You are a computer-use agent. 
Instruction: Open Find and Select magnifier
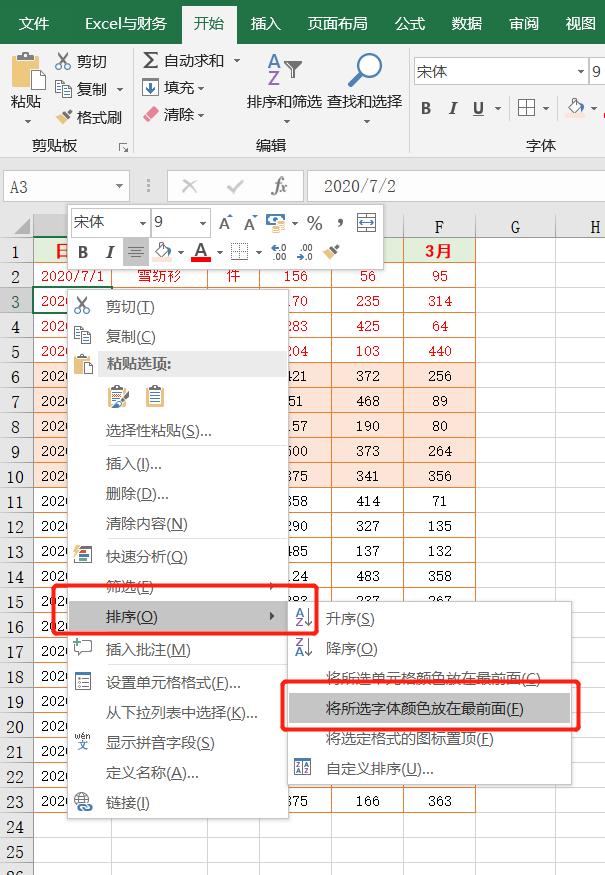(x=364, y=88)
